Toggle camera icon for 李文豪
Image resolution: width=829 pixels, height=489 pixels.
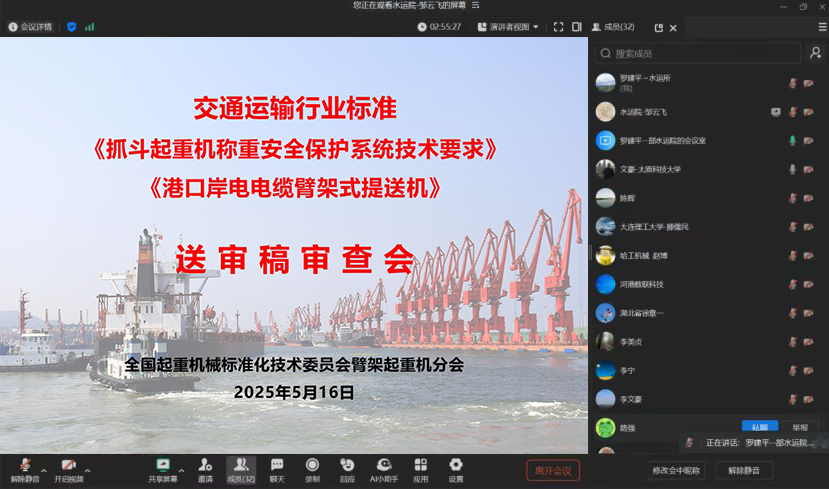pyautogui.click(x=808, y=400)
